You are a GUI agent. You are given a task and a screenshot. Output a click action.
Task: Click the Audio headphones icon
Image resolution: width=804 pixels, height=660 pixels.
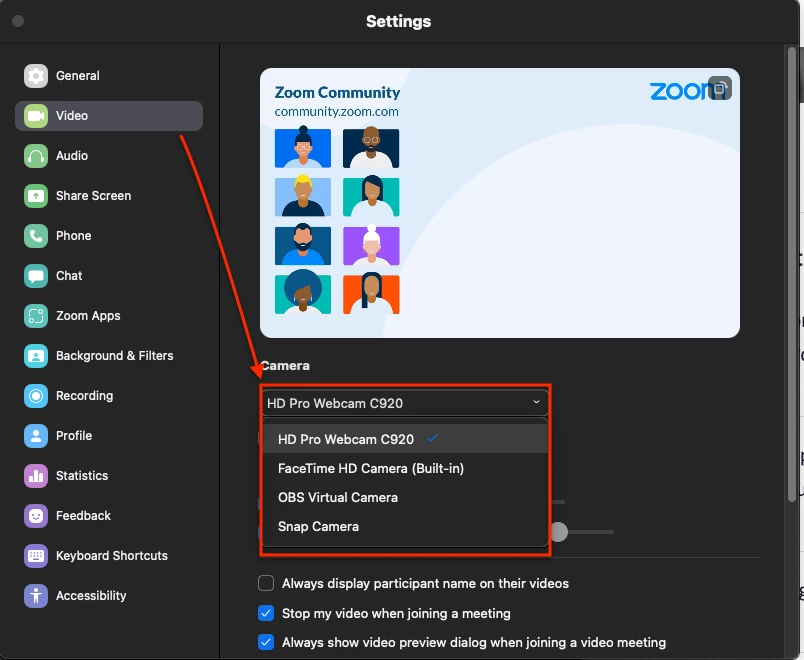pos(36,156)
